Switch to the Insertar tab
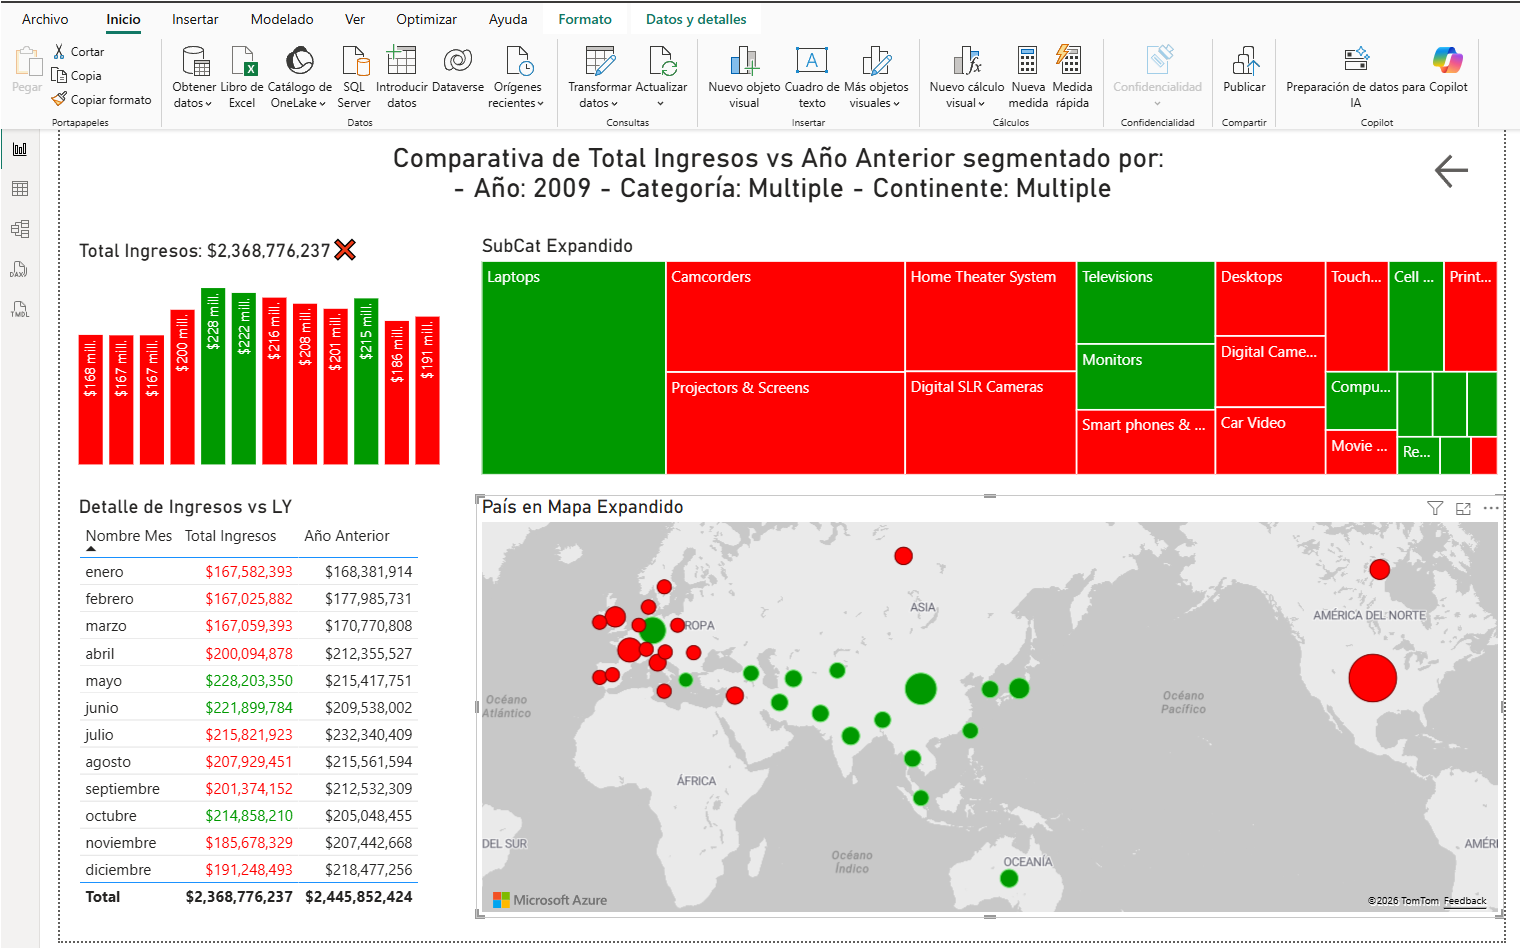 pos(195,19)
